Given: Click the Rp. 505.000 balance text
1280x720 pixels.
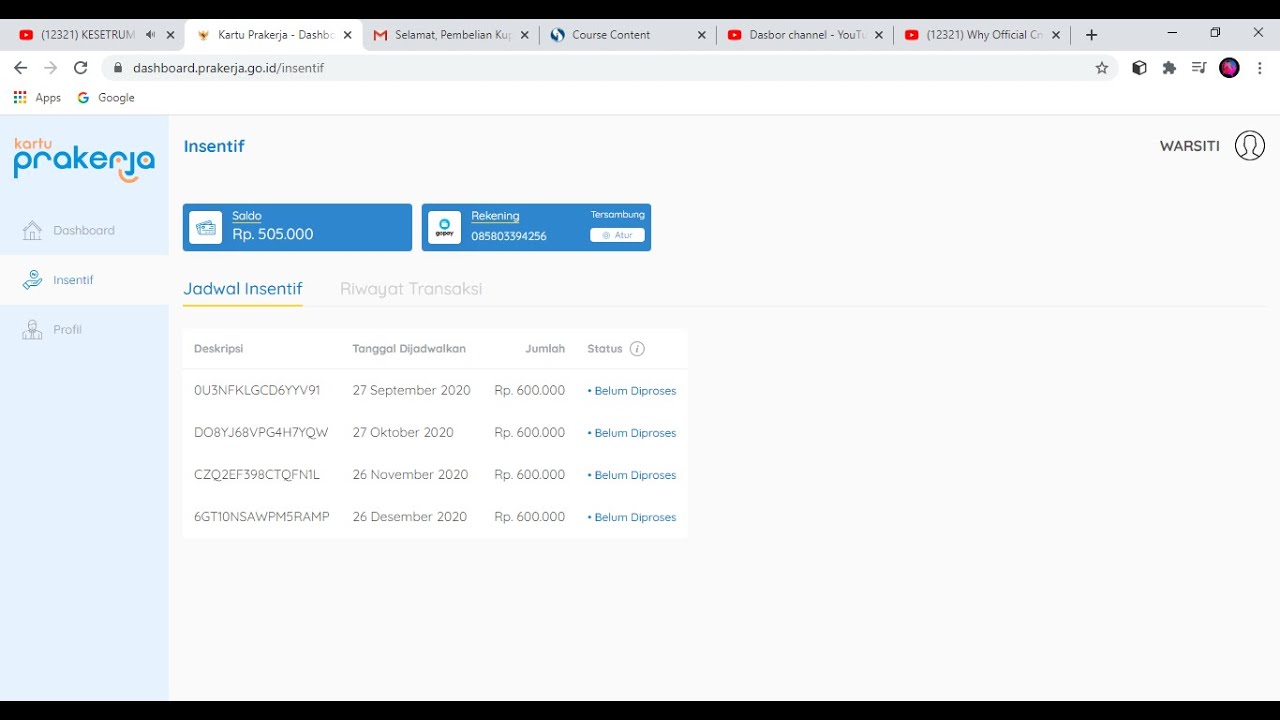Looking at the screenshot, I should pyautogui.click(x=273, y=234).
